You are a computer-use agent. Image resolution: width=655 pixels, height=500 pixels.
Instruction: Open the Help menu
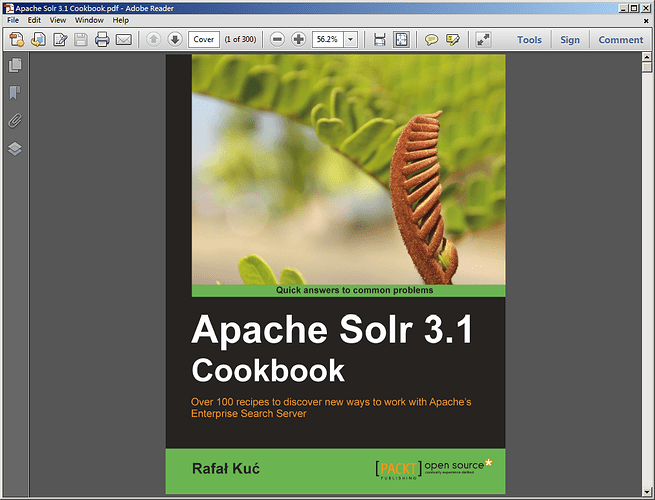121,20
